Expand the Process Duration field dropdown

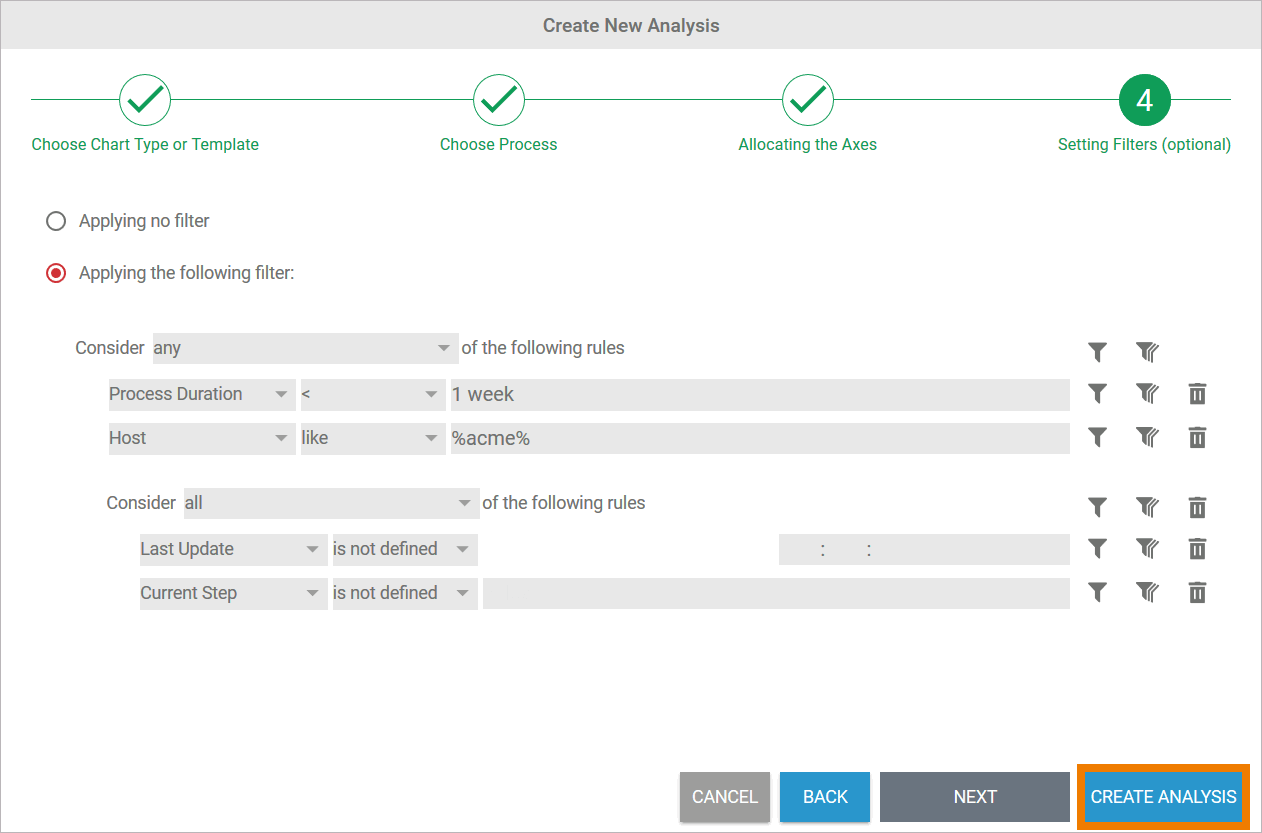(x=200, y=394)
